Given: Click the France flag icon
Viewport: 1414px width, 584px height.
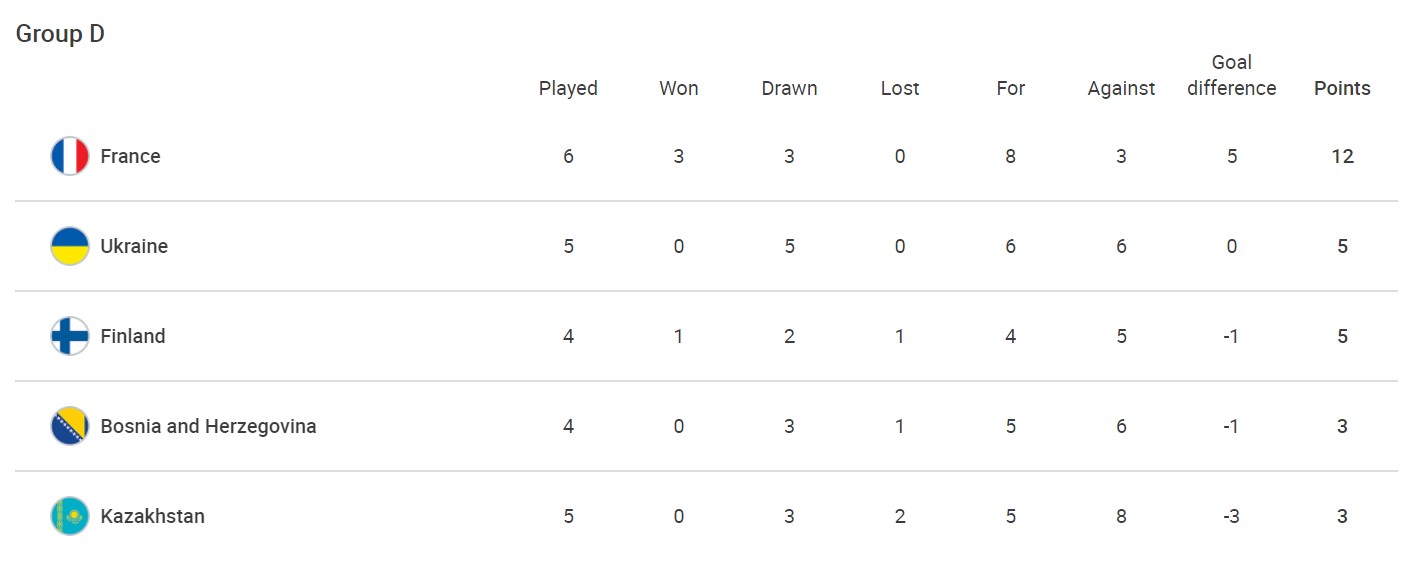Looking at the screenshot, I should (x=70, y=157).
